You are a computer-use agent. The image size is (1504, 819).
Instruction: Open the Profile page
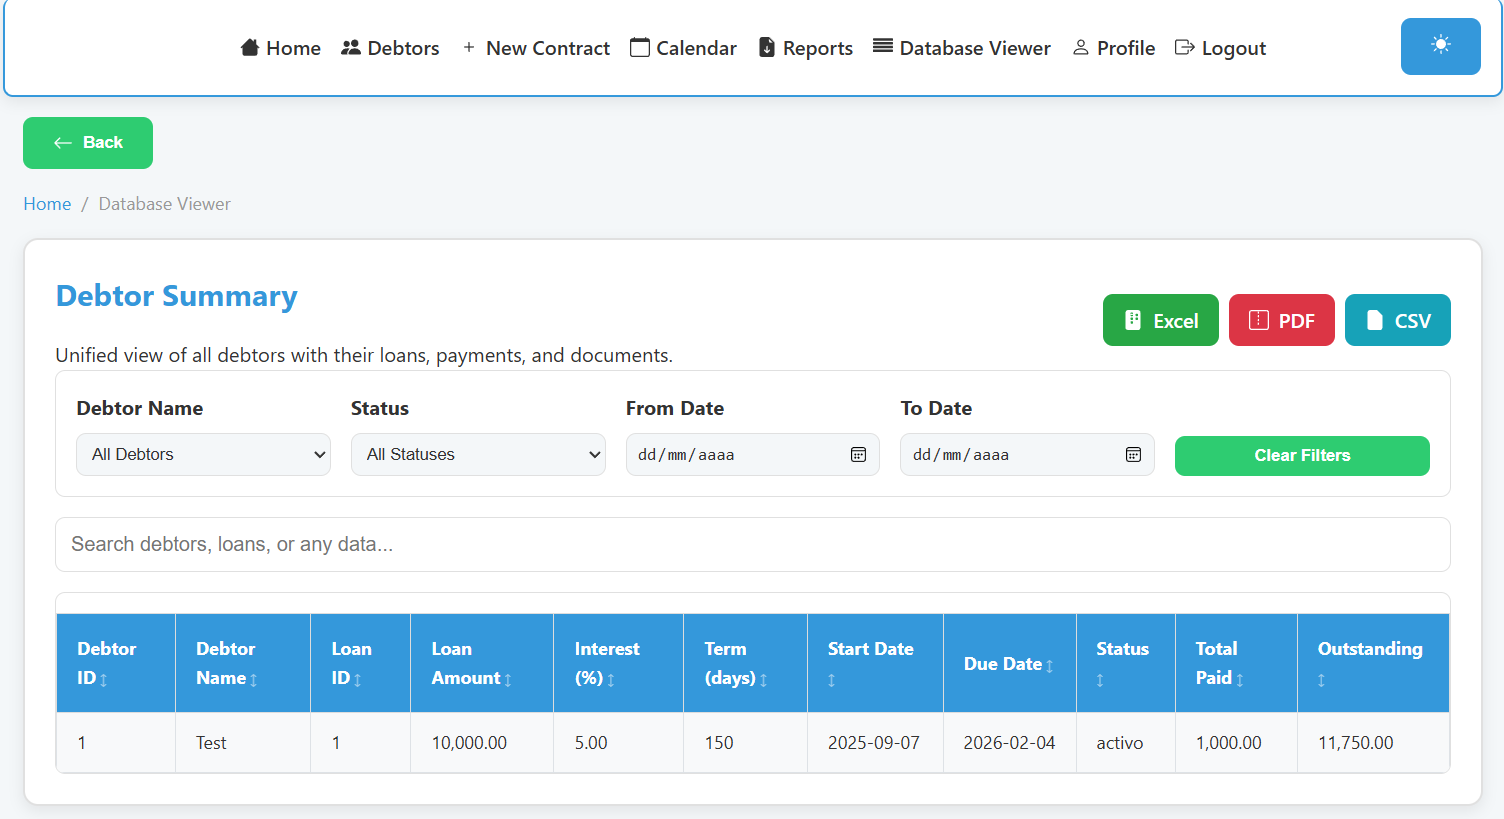[1113, 48]
